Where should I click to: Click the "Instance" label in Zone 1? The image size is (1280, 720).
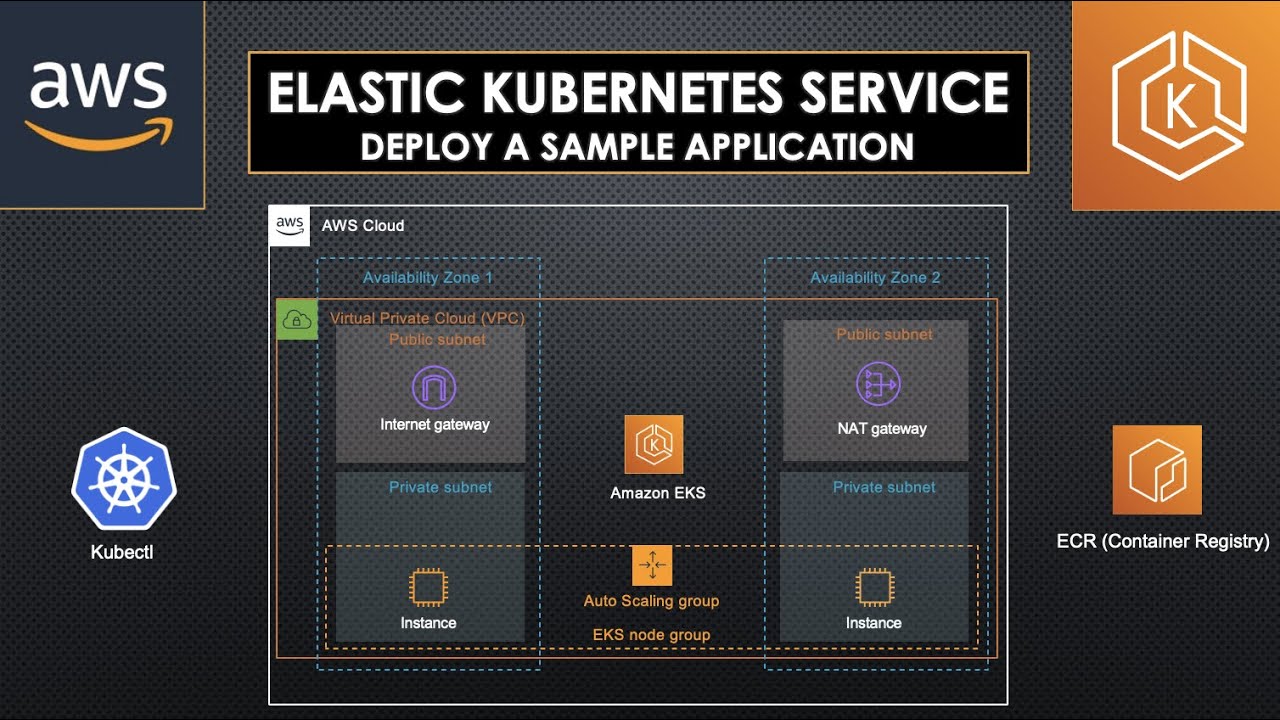point(429,623)
